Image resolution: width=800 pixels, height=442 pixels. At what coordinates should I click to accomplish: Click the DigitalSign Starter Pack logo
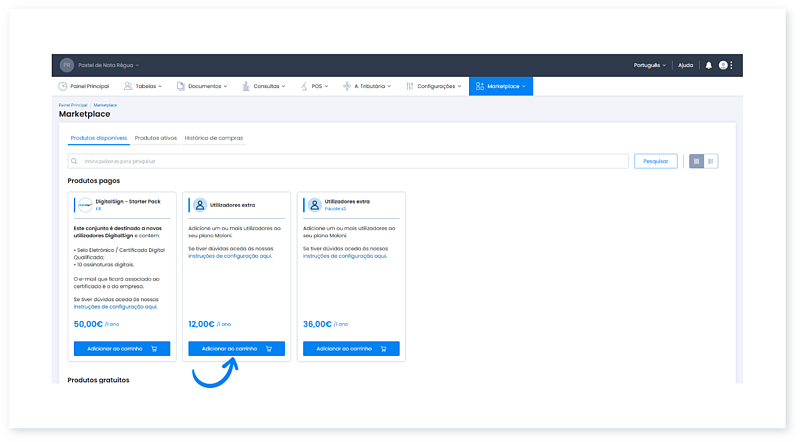(85, 204)
